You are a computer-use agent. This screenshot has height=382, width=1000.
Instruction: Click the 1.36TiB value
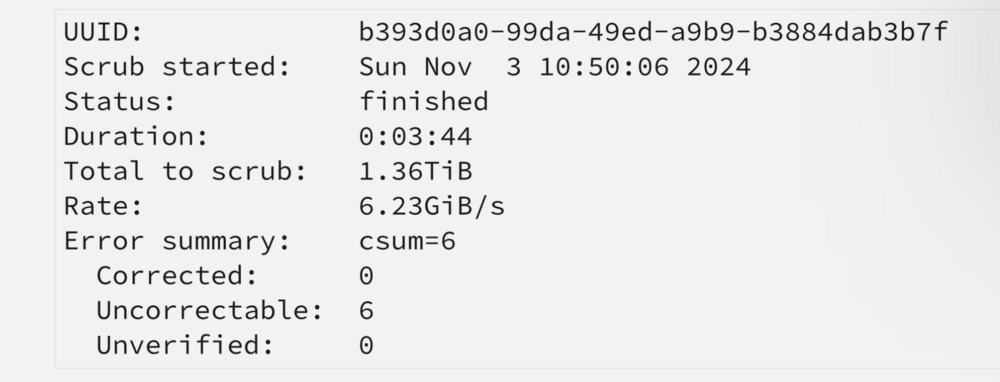click(x=416, y=171)
